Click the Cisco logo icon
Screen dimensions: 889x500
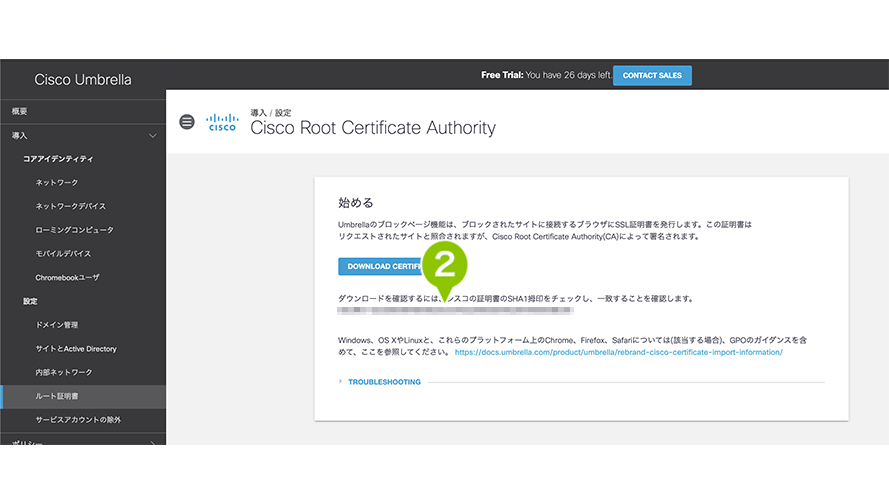pyautogui.click(x=222, y=122)
